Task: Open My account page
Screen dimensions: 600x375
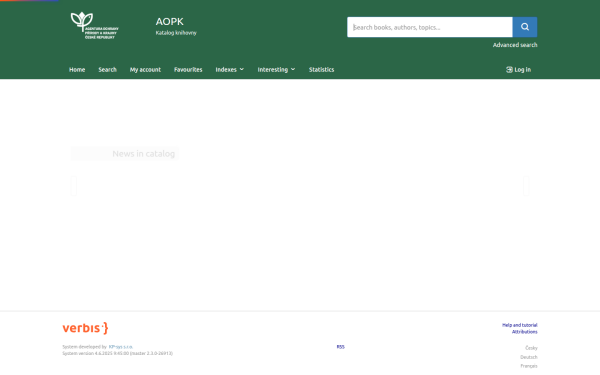Action: tap(145, 70)
